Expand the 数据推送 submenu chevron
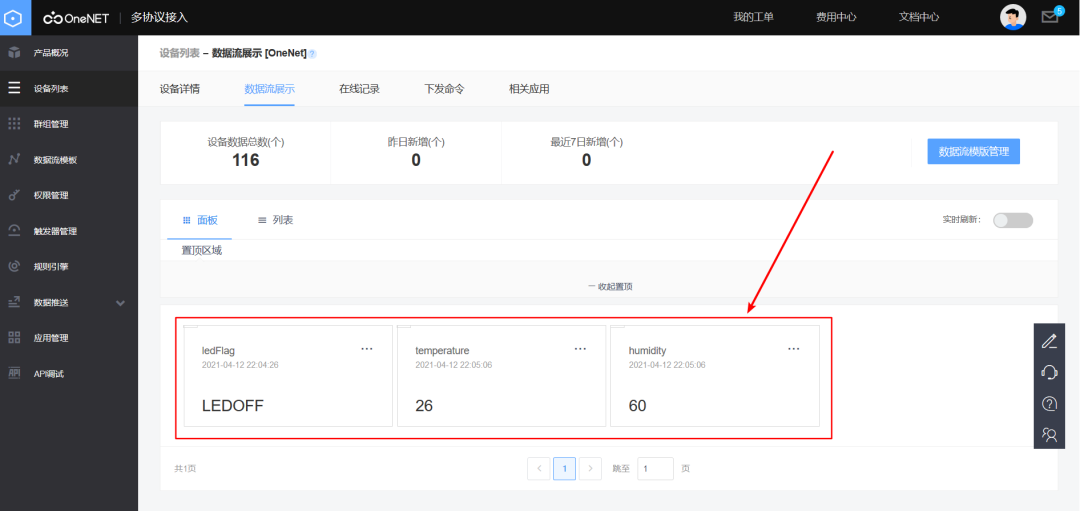The width and height of the screenshot is (1080, 511). click(121, 303)
